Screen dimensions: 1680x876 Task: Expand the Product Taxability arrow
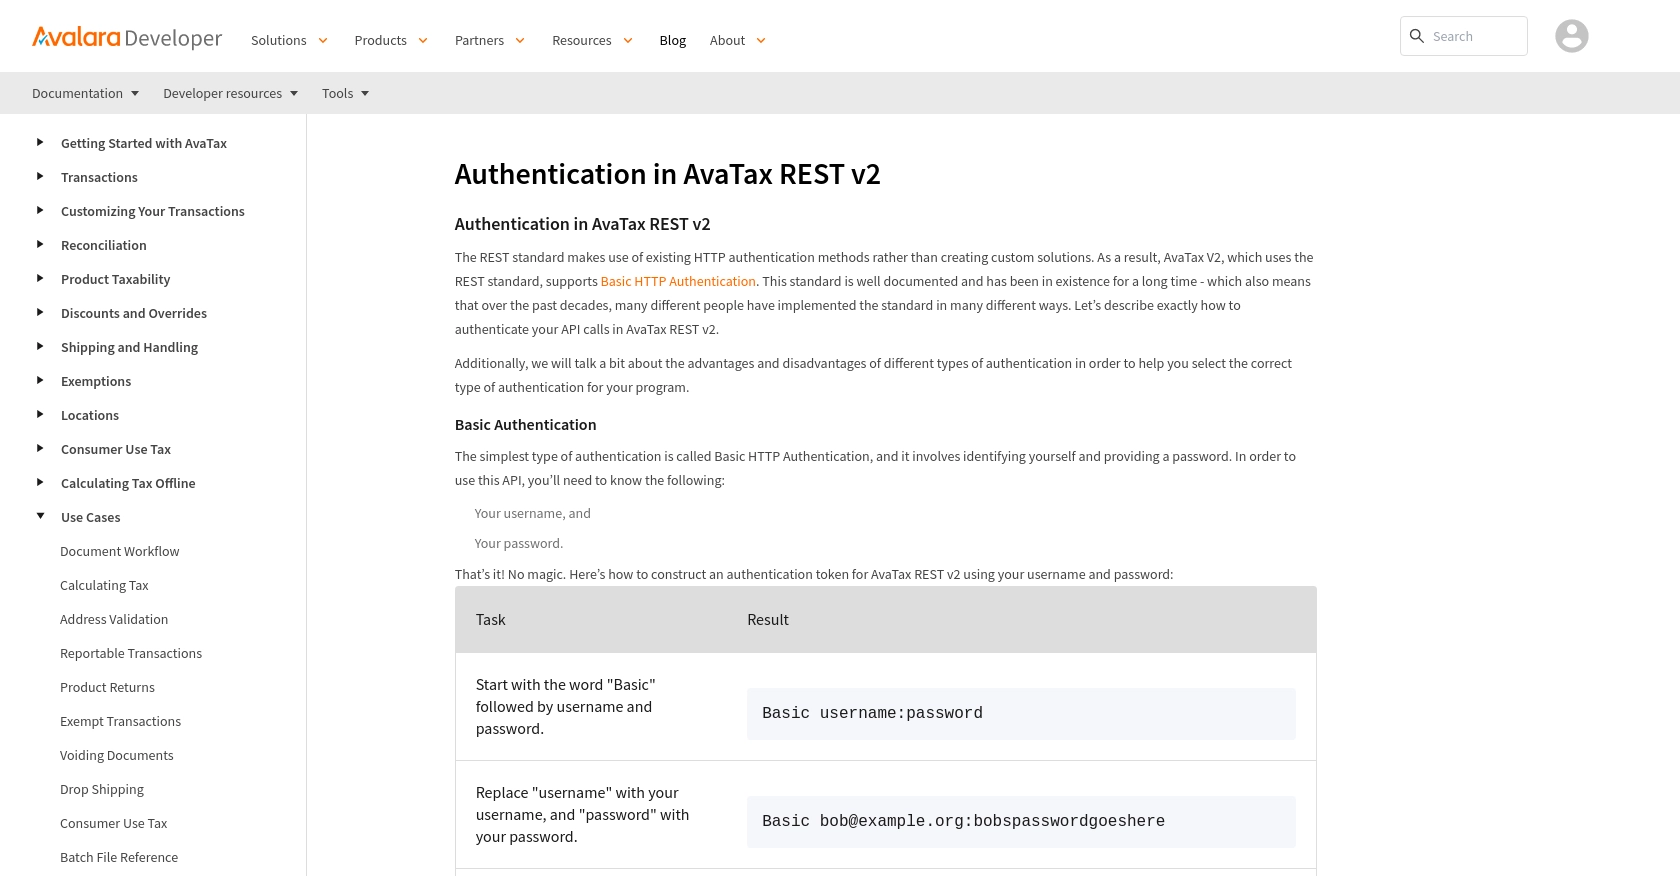(40, 278)
